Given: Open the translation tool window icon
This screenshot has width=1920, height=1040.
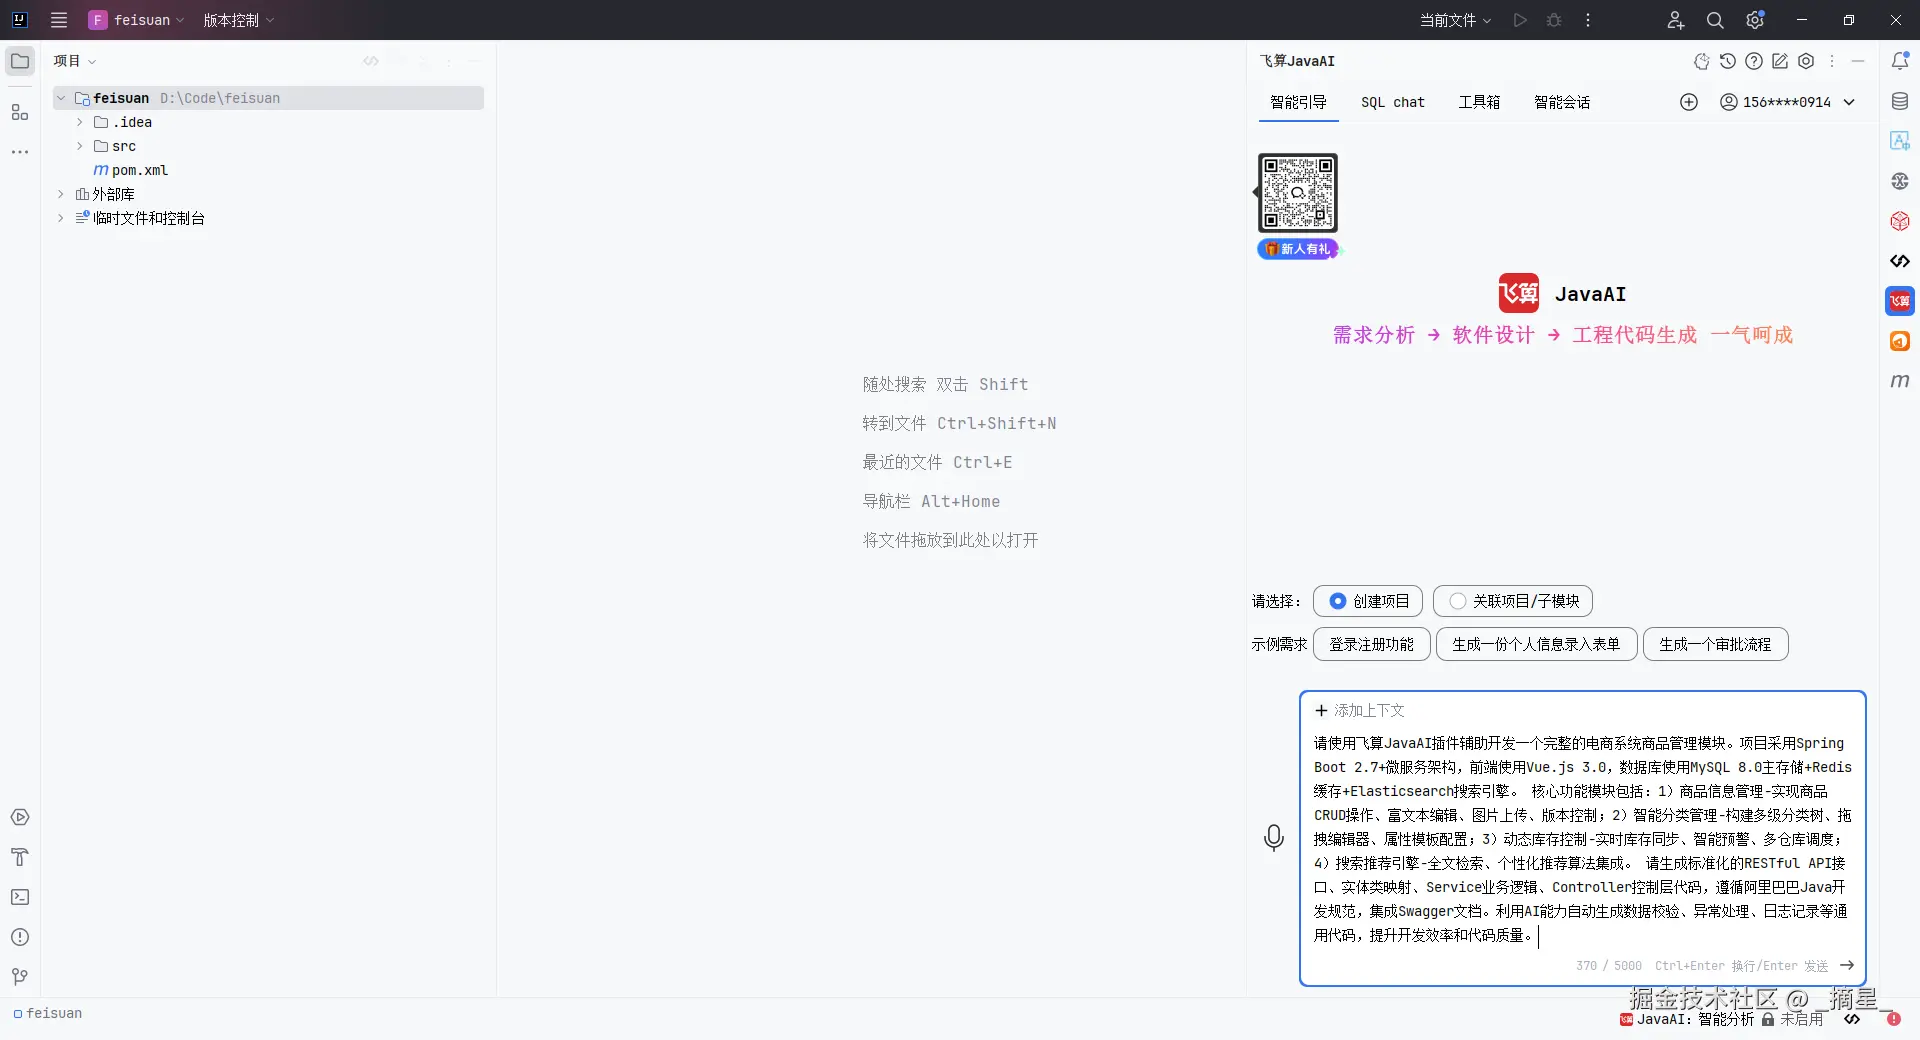Looking at the screenshot, I should point(1900,141).
